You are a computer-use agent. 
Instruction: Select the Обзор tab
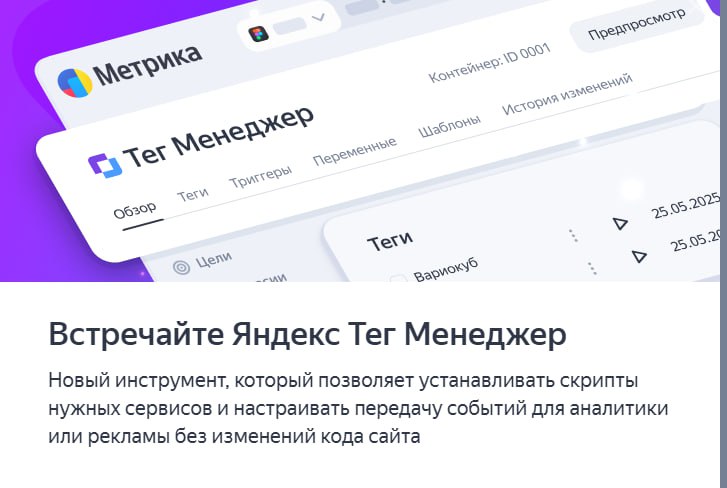[135, 210]
